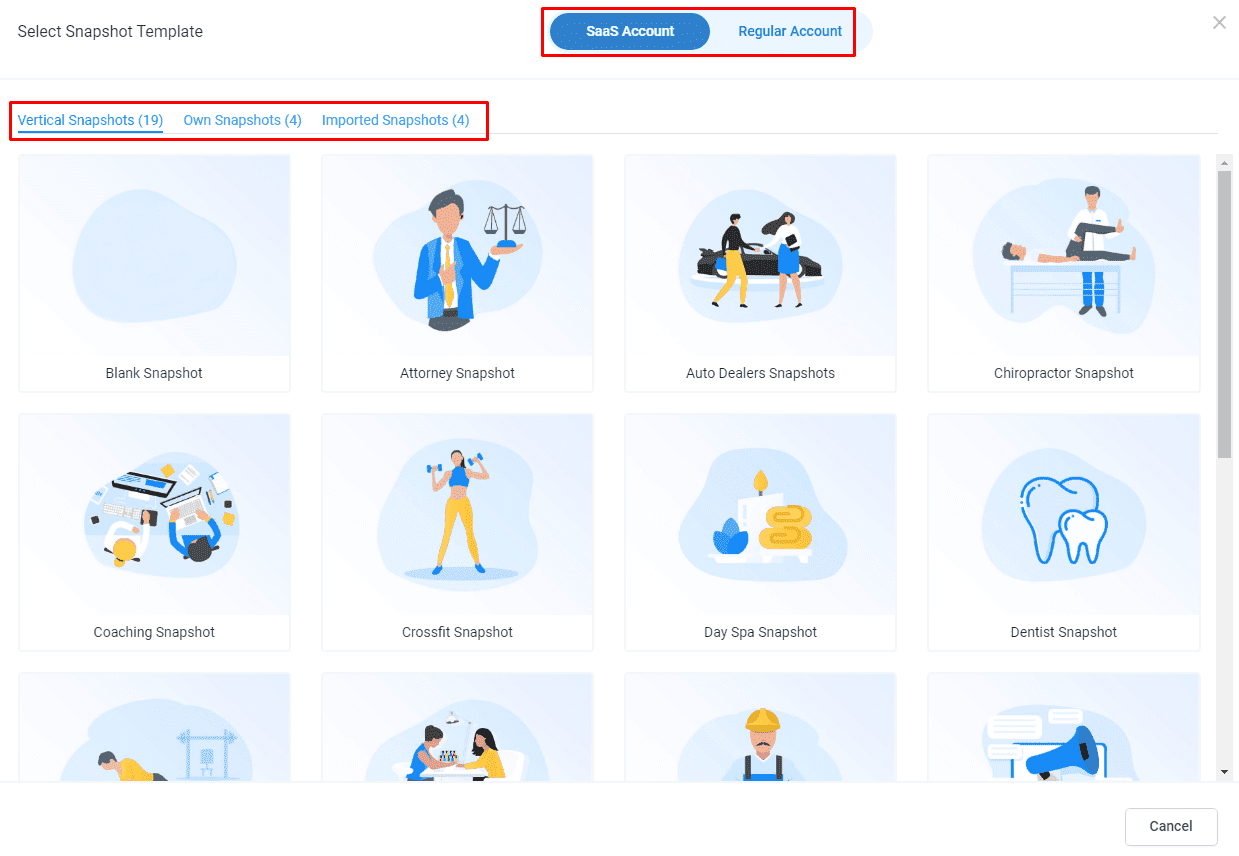Select the card showing two people at a table
The image size is (1239, 856).
tap(457, 727)
